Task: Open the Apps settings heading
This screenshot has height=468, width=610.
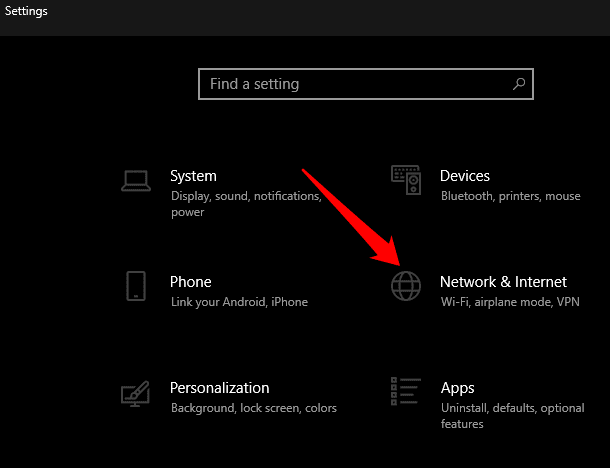Action: (457, 388)
